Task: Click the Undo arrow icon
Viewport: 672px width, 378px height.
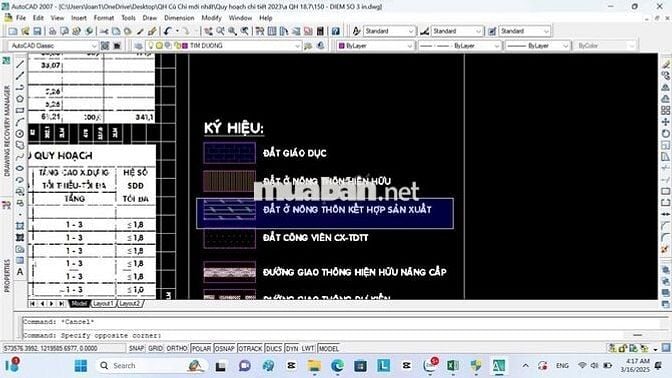Action: (x=168, y=31)
